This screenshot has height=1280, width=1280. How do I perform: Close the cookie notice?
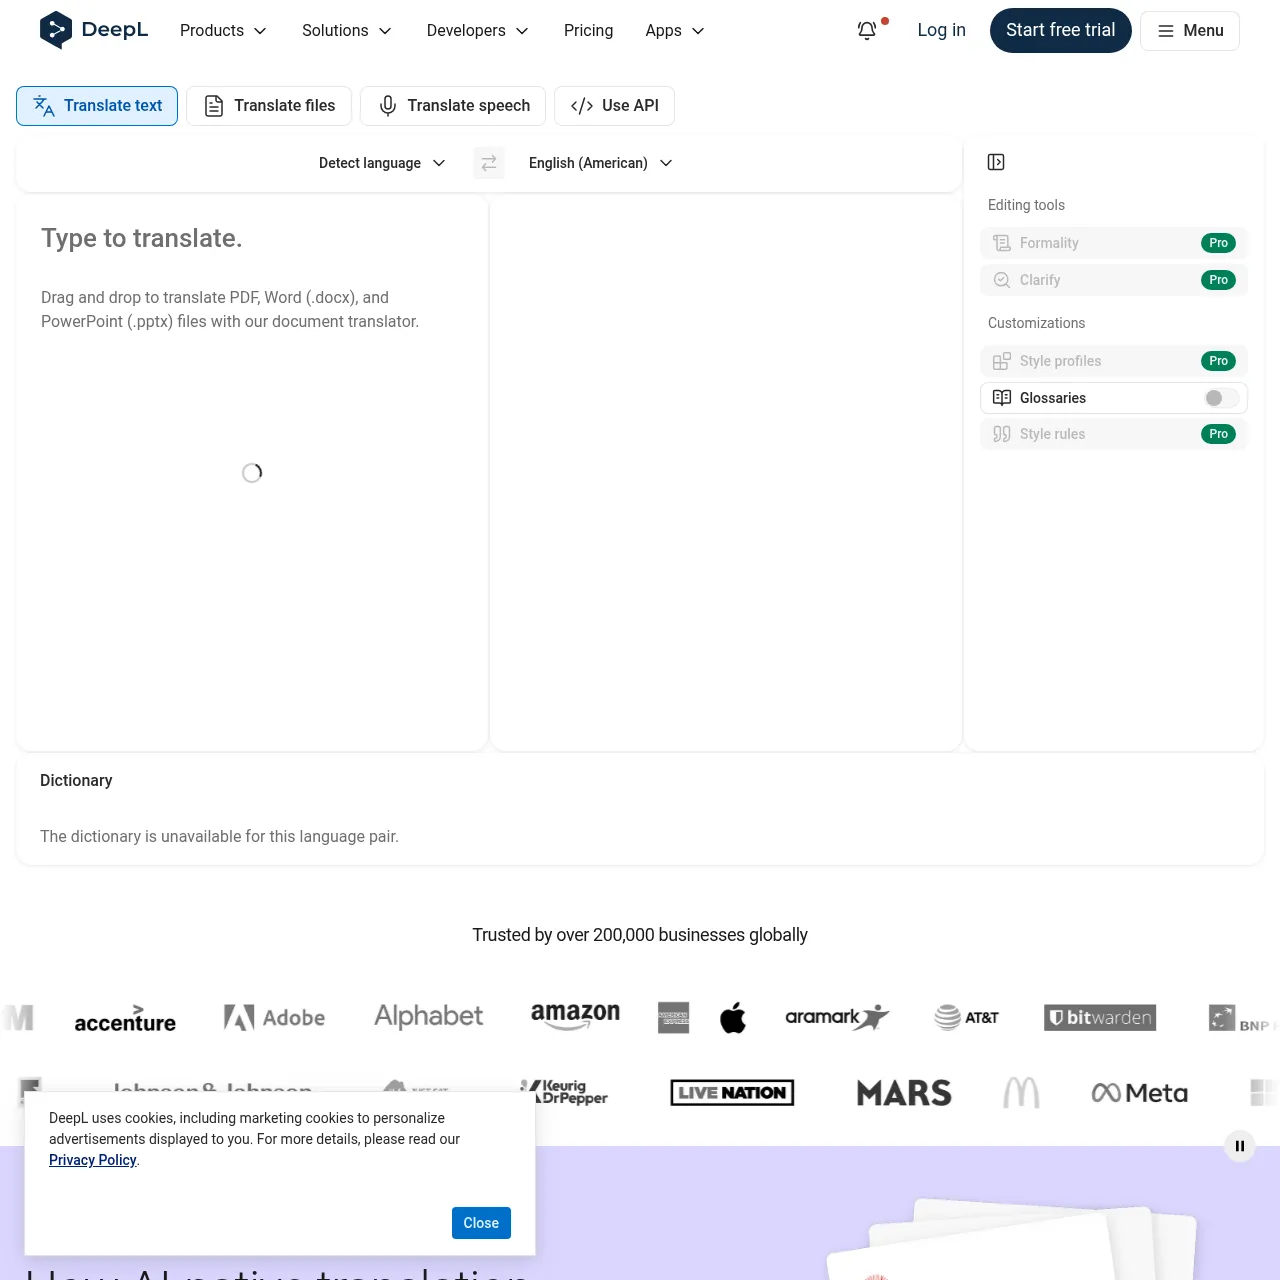tap(481, 1223)
